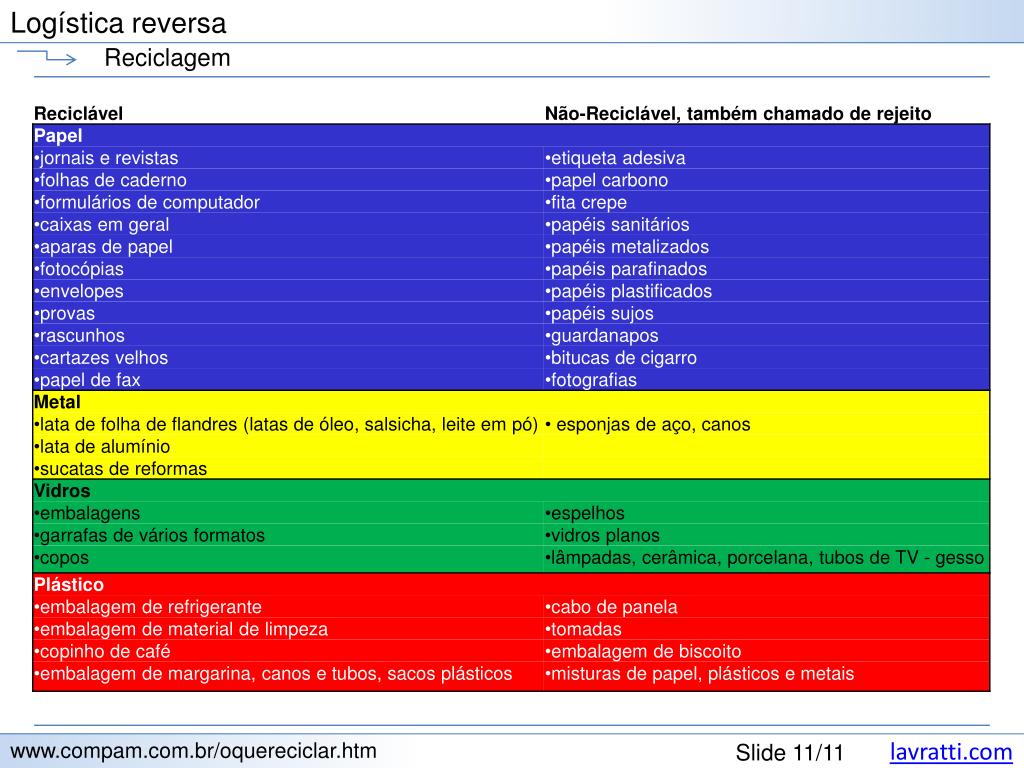Viewport: 1024px width, 768px height.
Task: Click the 'envelopes' entry
Action: (78, 291)
